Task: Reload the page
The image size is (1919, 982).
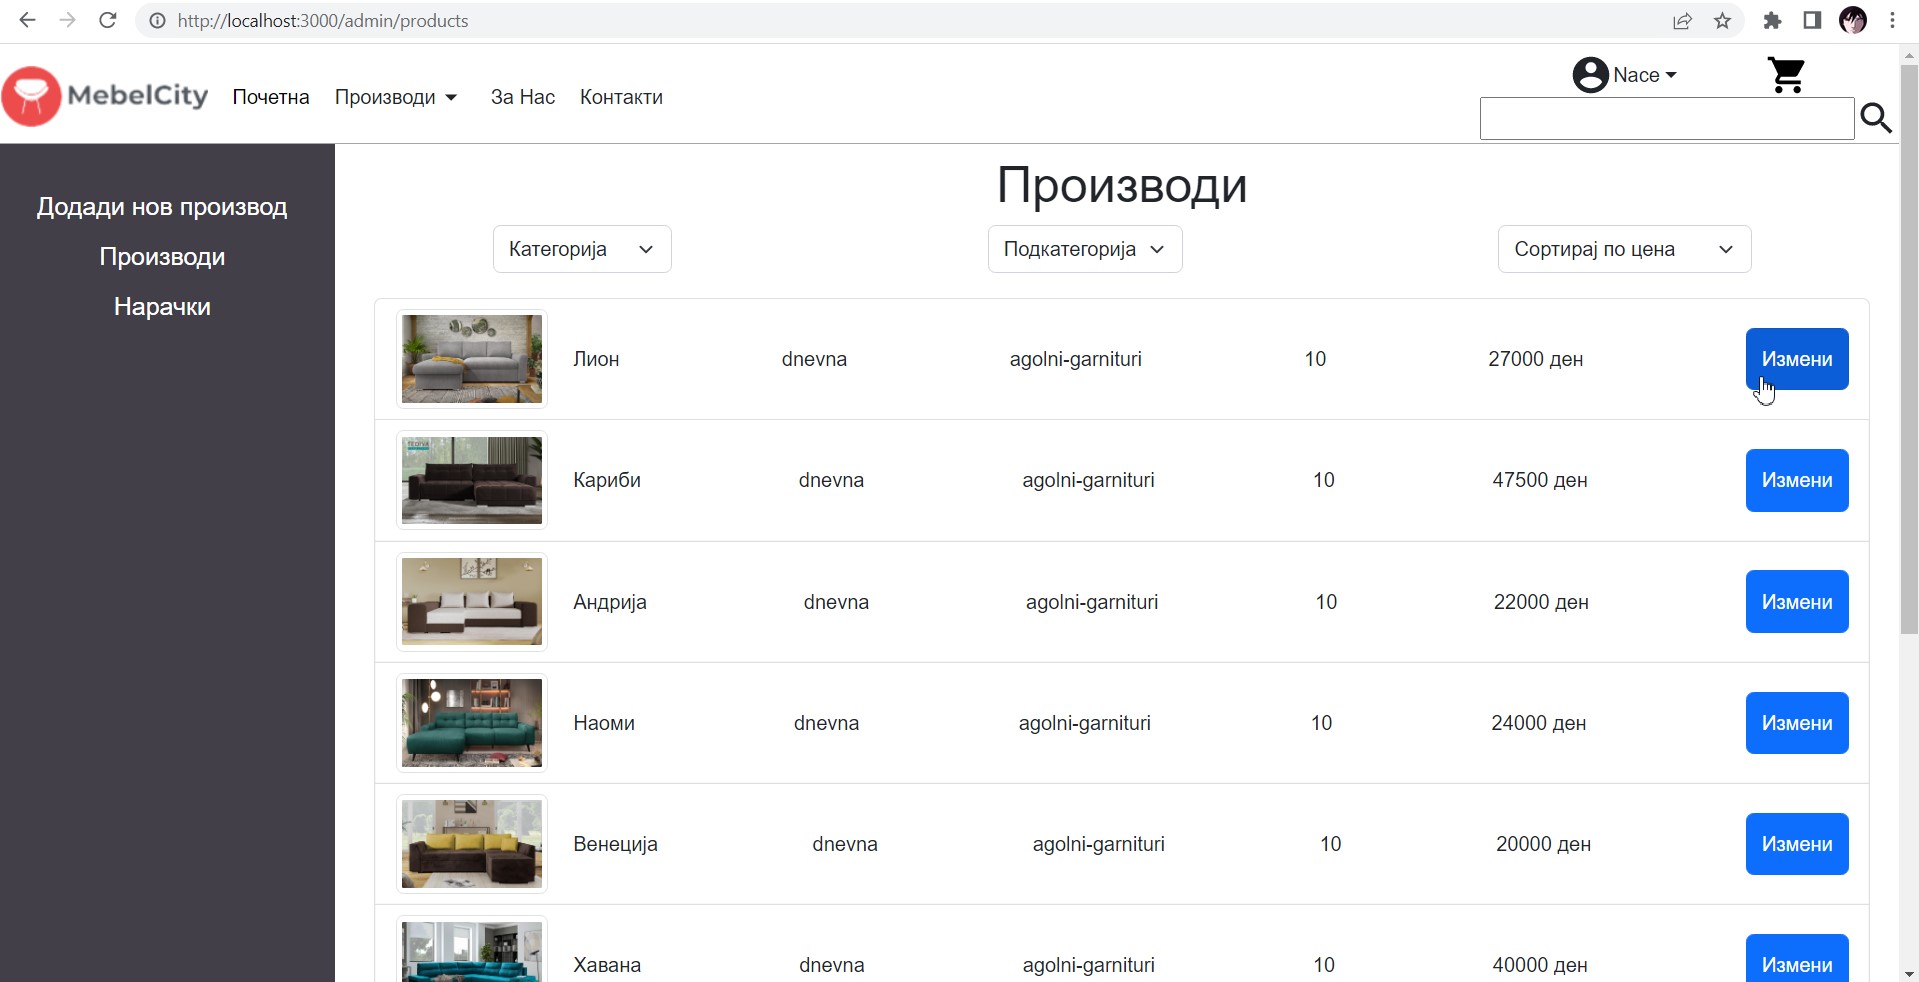Action: [x=108, y=21]
